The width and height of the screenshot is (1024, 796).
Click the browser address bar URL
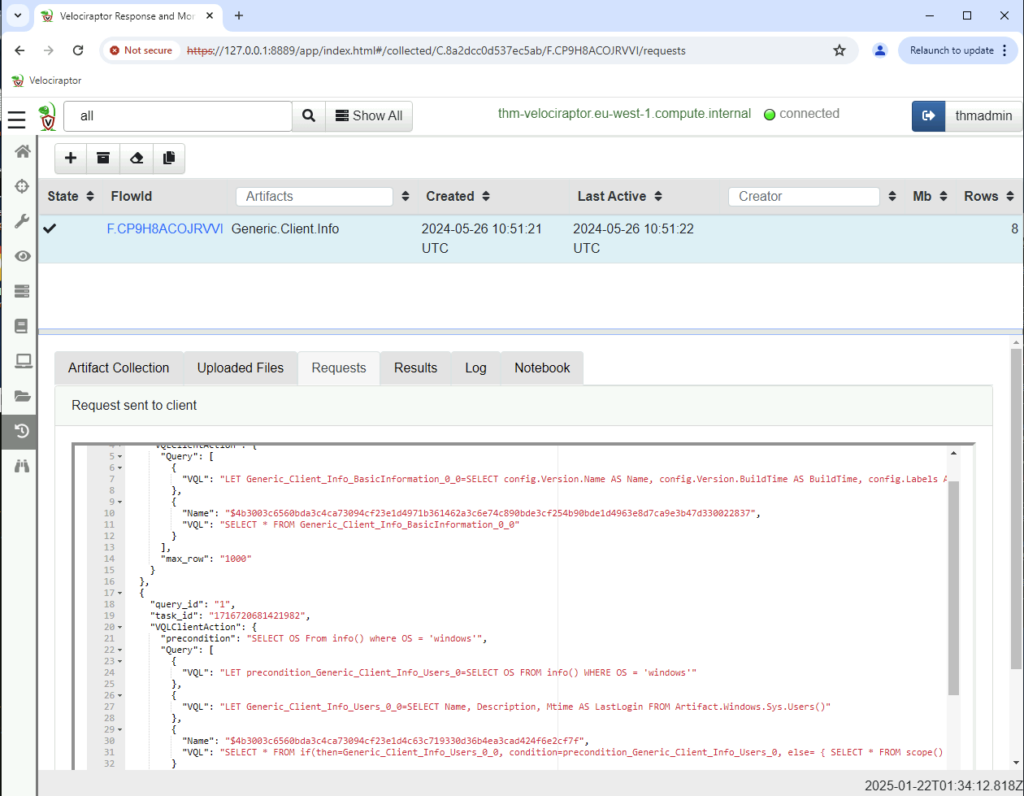pyautogui.click(x=436, y=50)
